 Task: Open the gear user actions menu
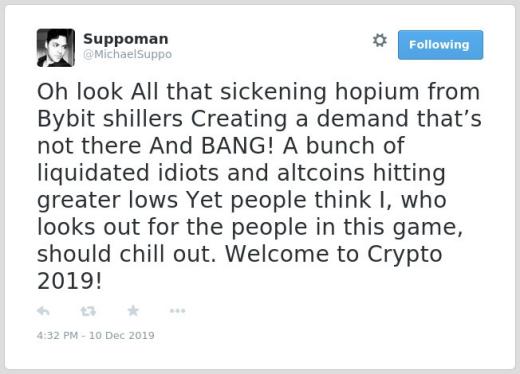[380, 40]
